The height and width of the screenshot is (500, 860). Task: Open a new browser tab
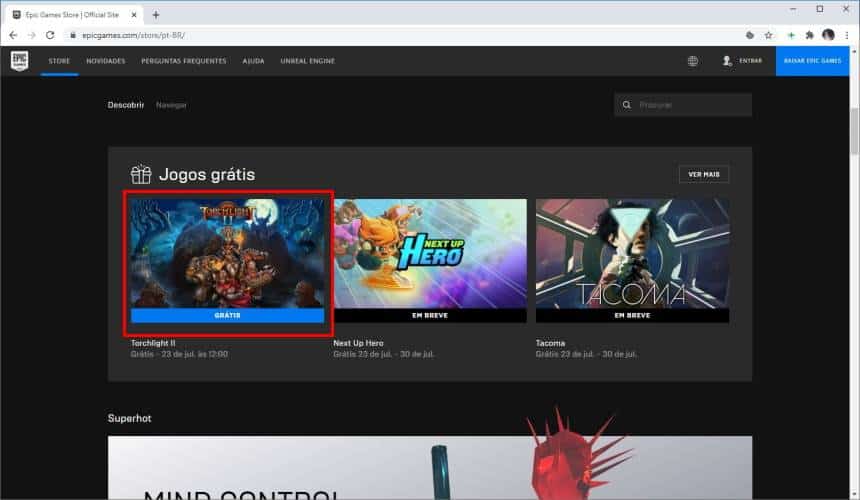click(156, 15)
